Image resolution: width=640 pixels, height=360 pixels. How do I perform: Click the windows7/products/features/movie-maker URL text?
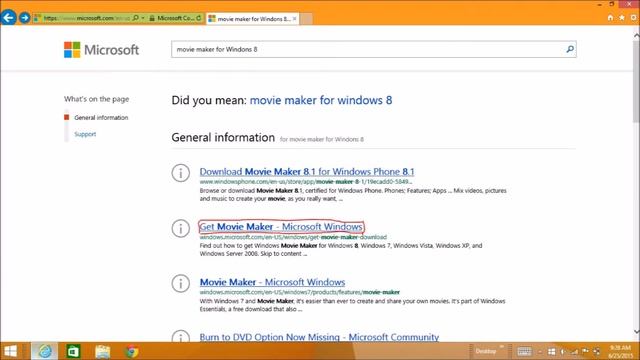[300, 292]
